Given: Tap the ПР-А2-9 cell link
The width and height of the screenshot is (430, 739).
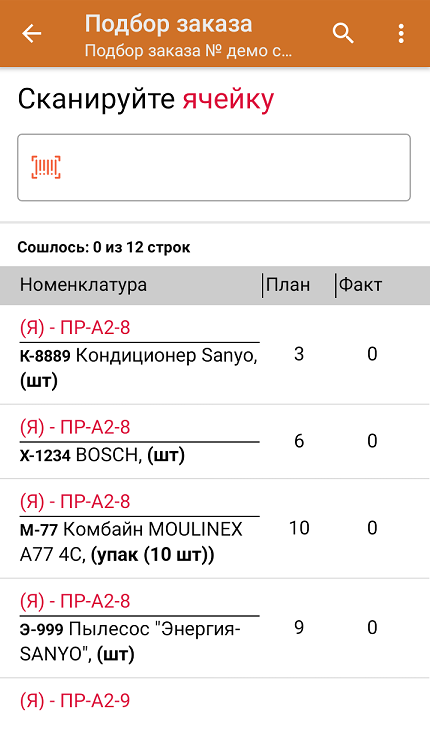Looking at the screenshot, I should click(x=75, y=701).
